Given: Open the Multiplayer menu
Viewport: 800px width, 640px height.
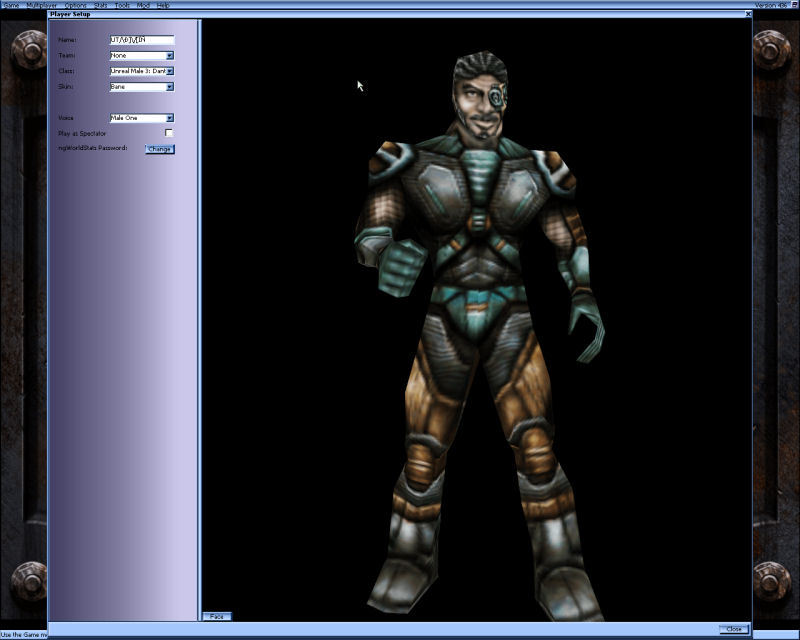Looking at the screenshot, I should pos(40,4).
